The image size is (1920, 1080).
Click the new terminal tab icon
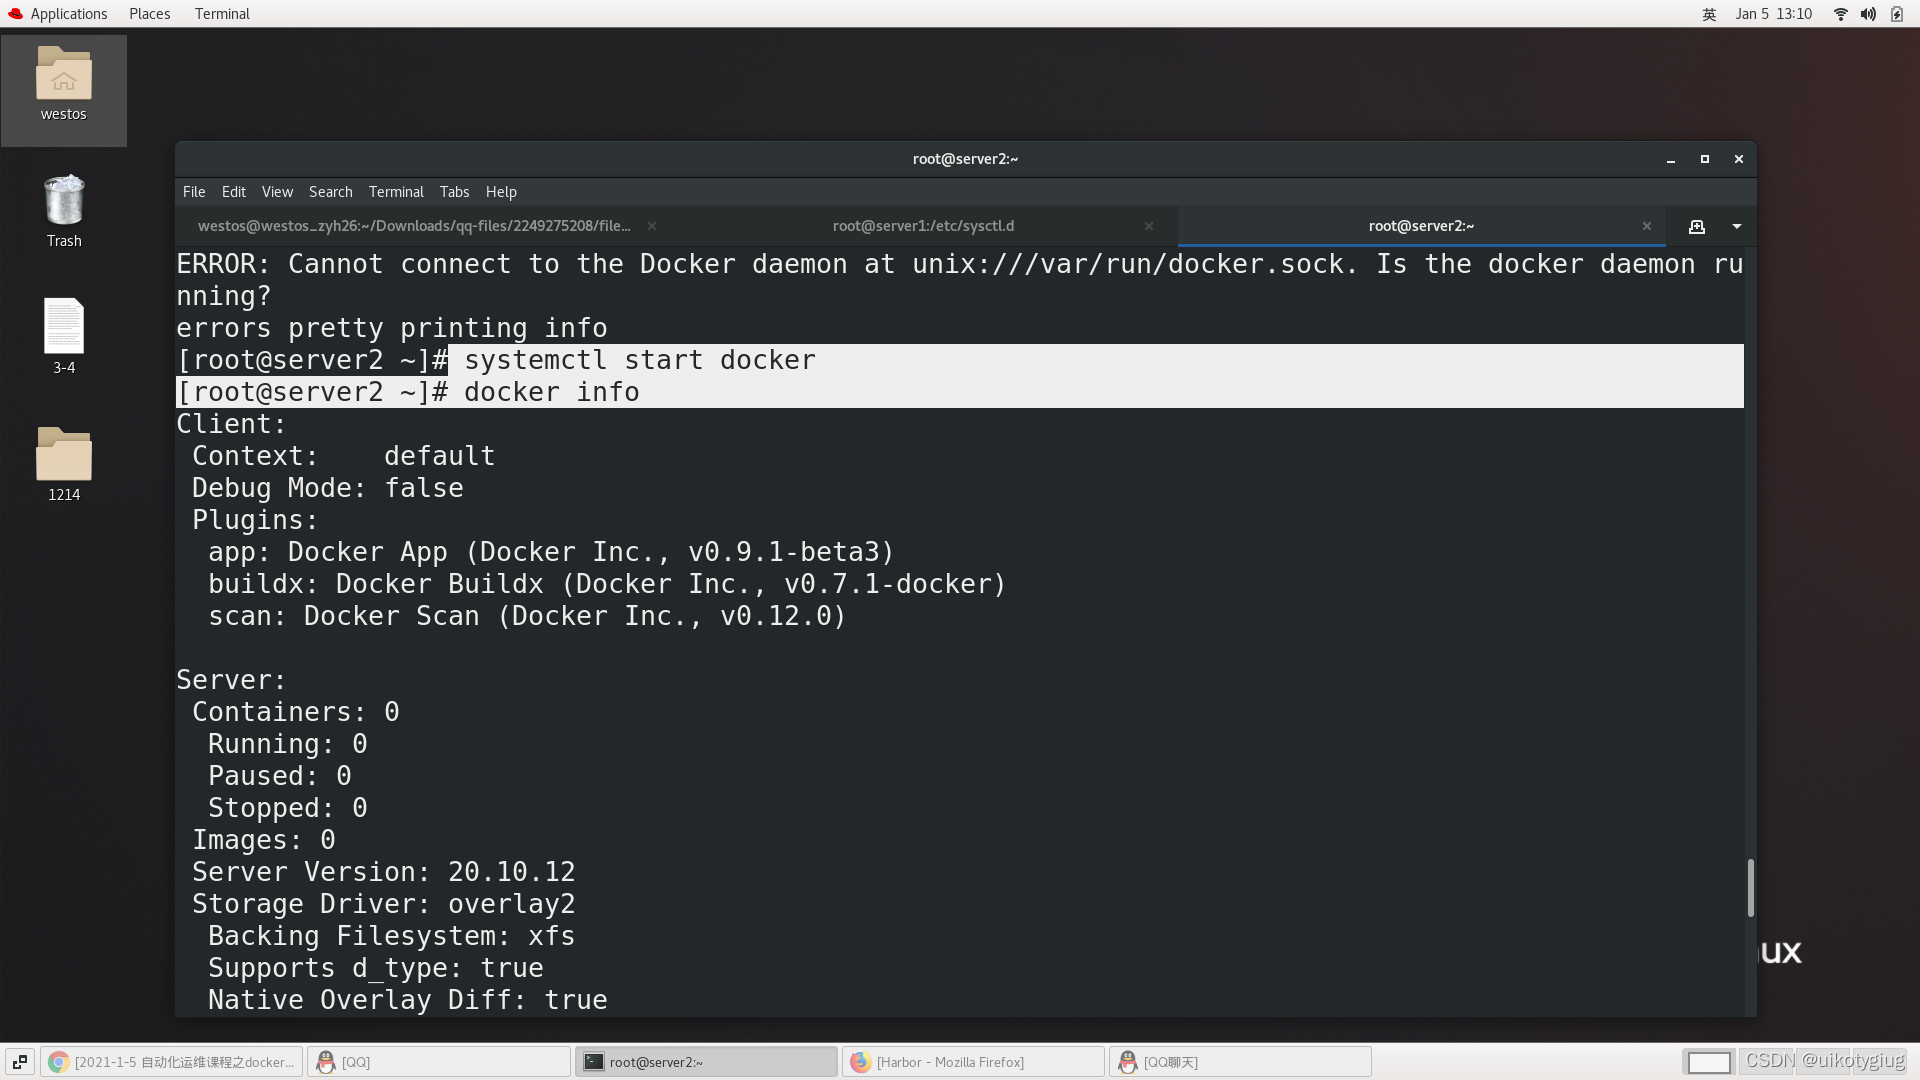[1697, 227]
